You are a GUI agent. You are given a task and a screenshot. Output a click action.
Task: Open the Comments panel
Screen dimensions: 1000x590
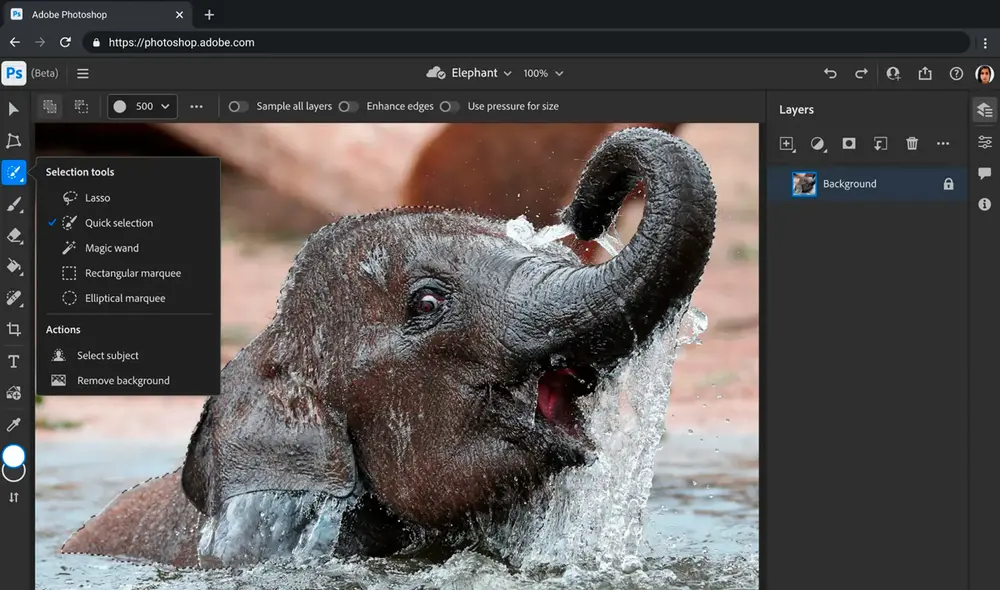[984, 173]
